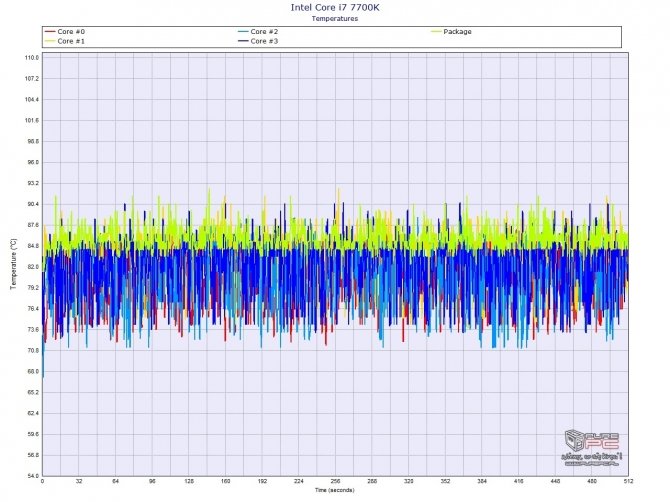Viewport: 670px width, 502px height.
Task: Click the 160 x-axis tick label
Action: pyautogui.click(x=226, y=481)
